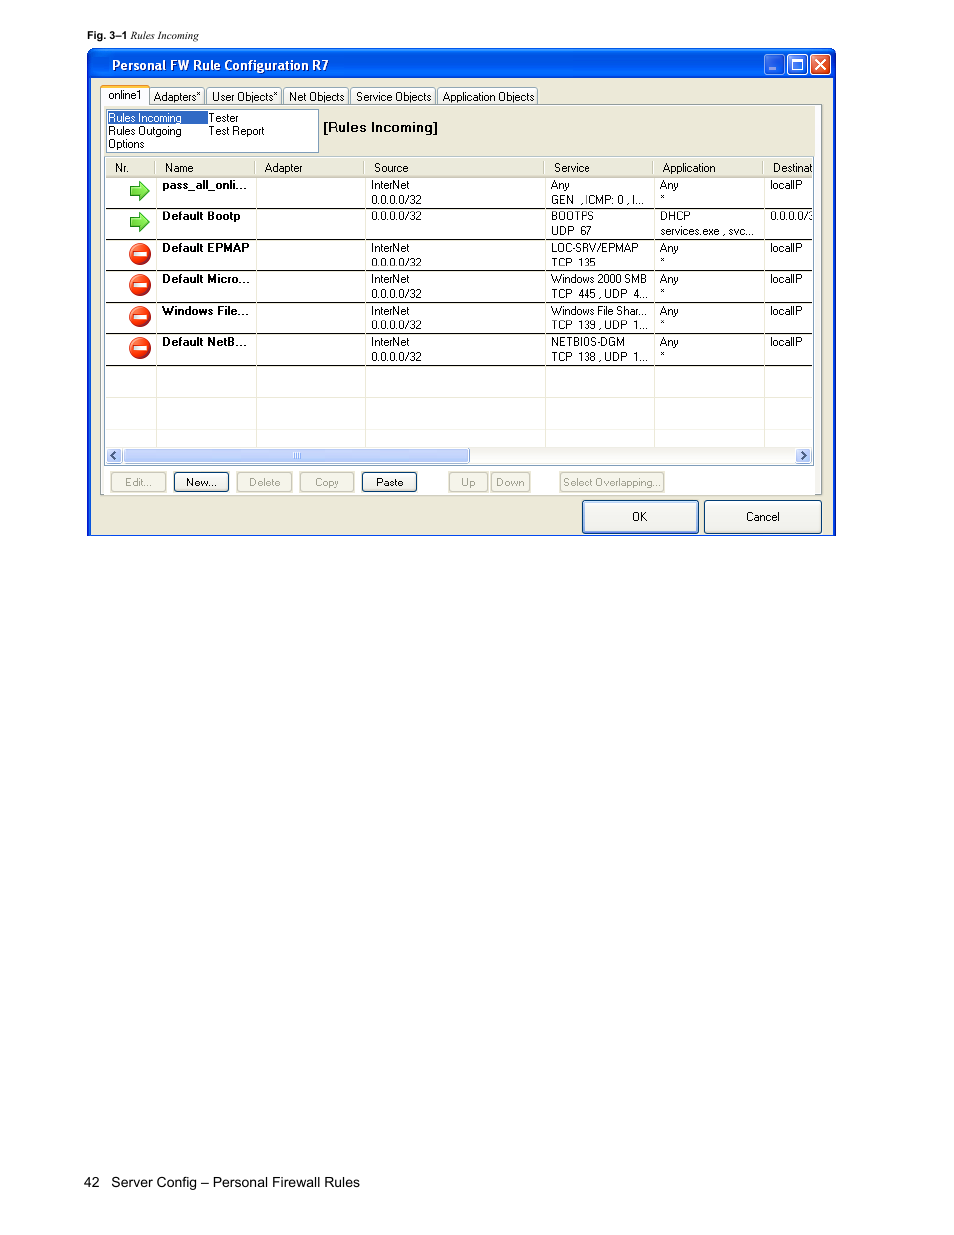This screenshot has width=954, height=1235.
Task: Click the New... button
Action: click(x=201, y=482)
